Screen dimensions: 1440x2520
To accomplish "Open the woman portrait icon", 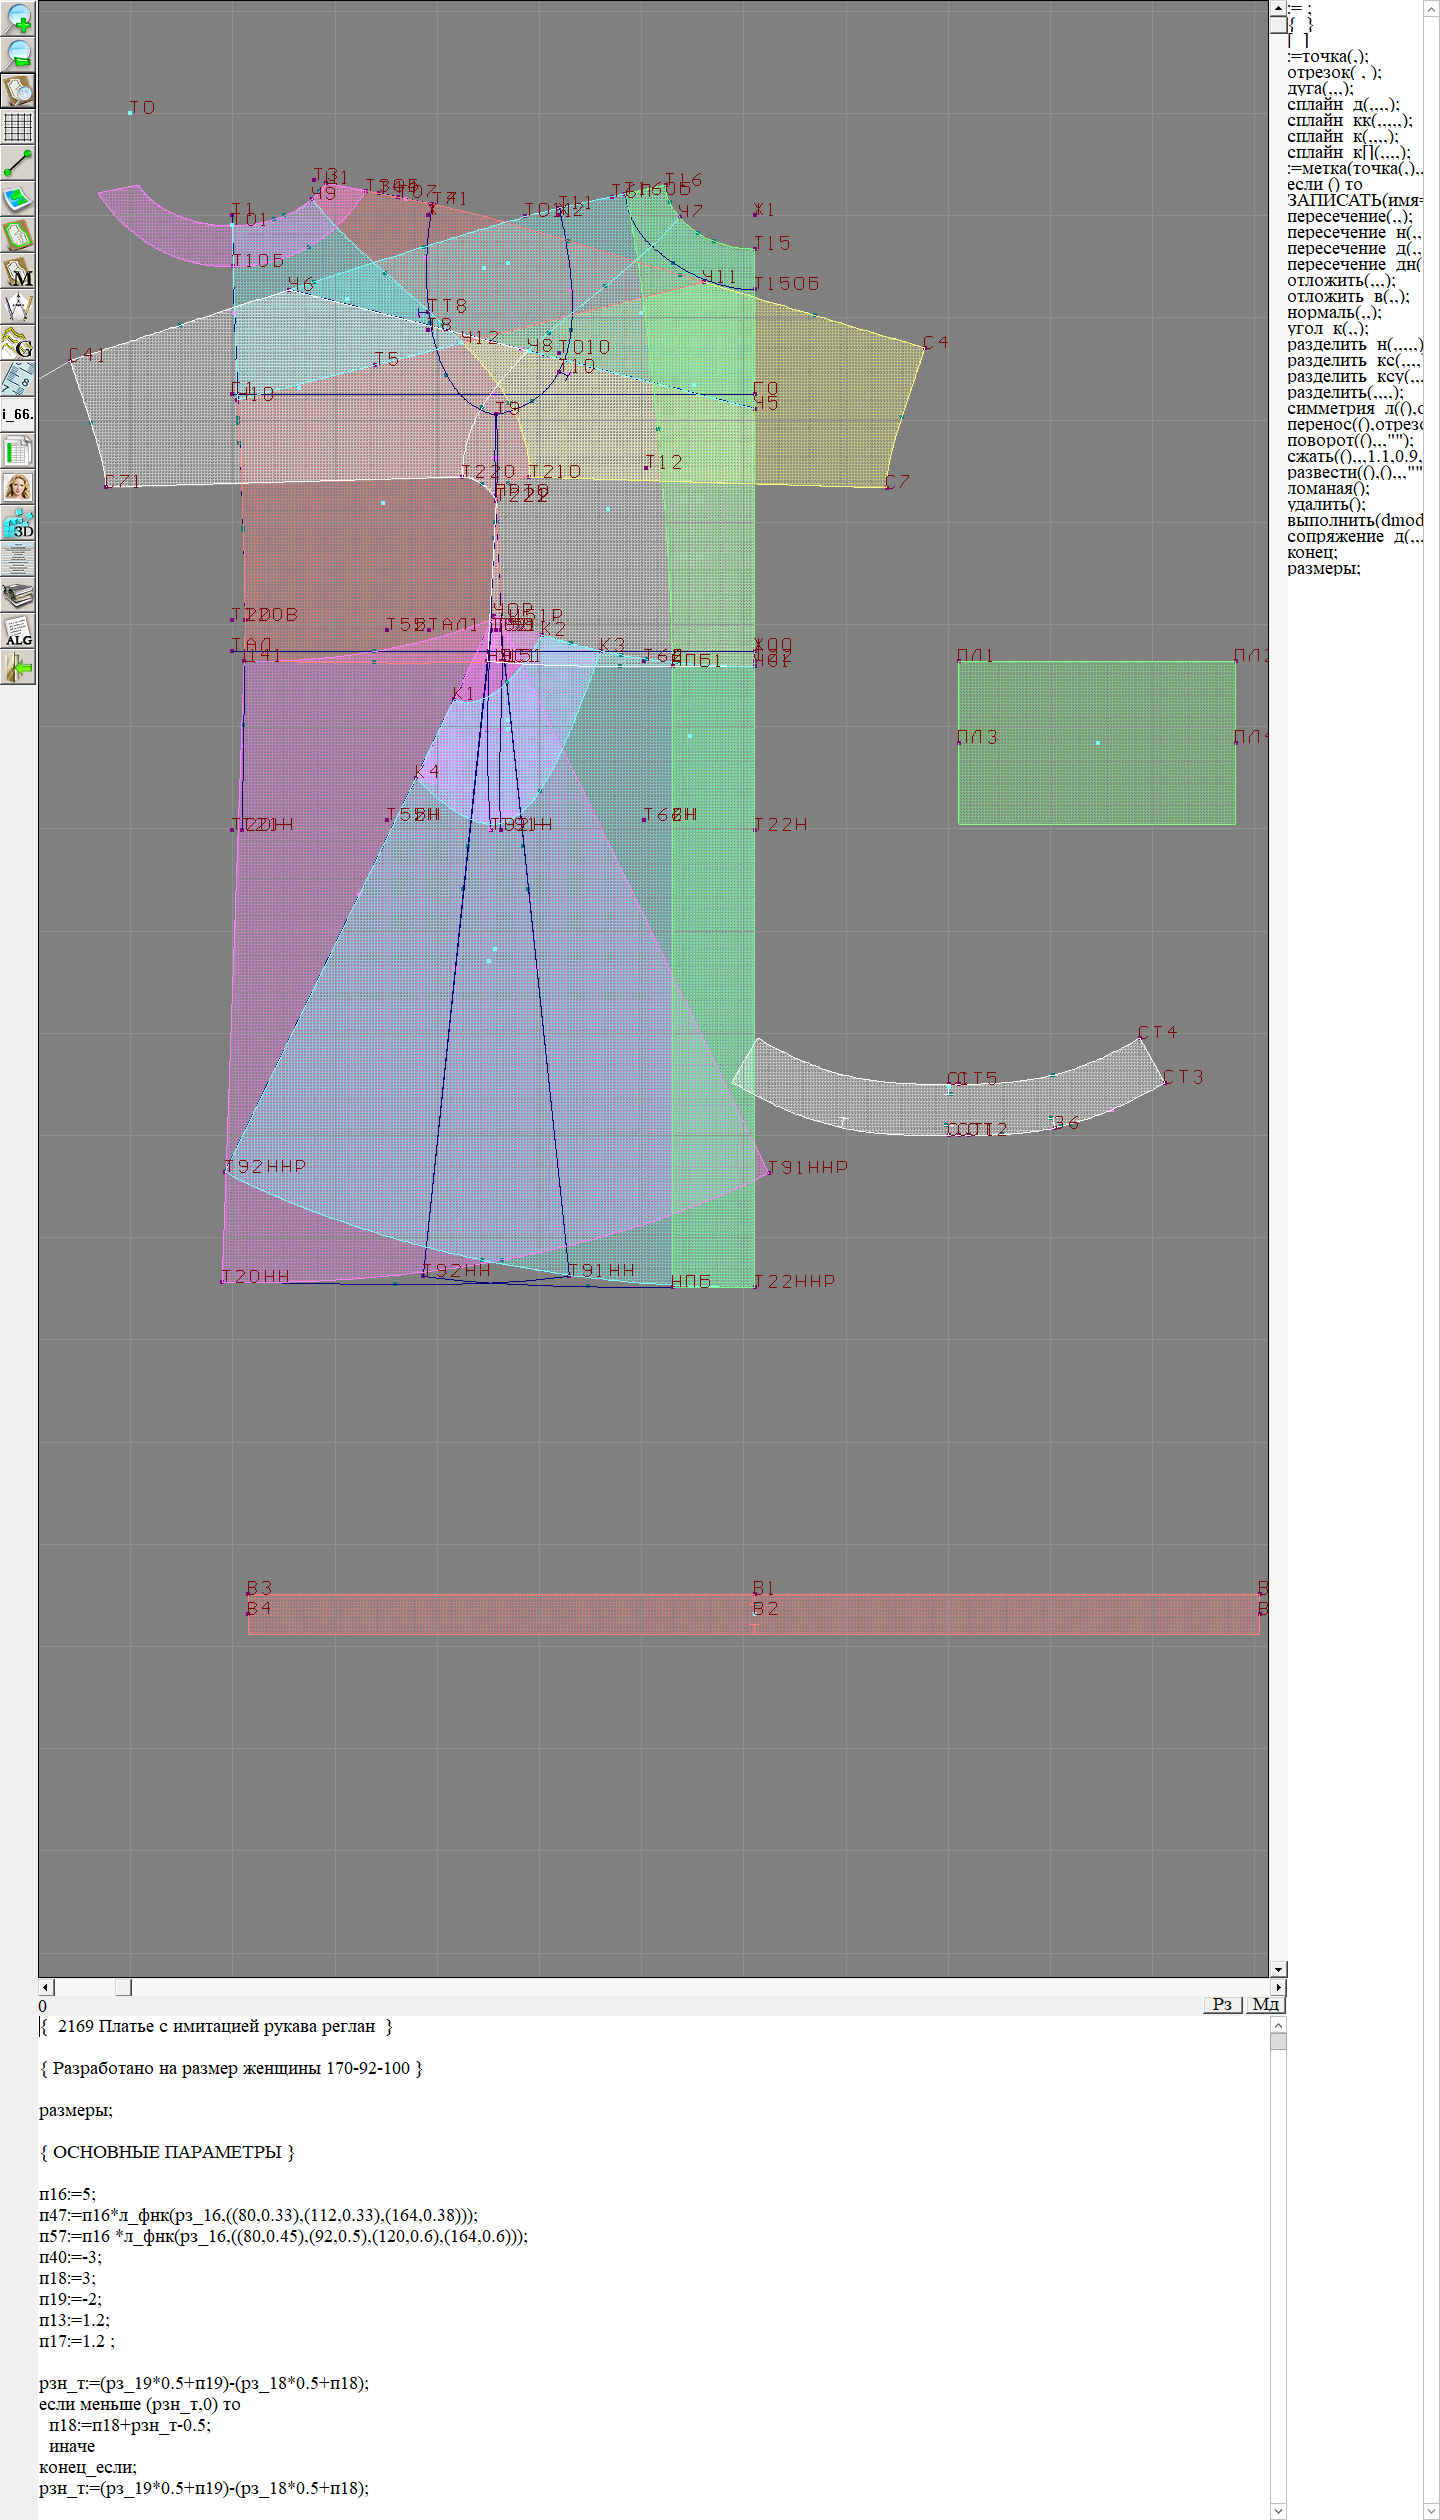I will tap(18, 487).
